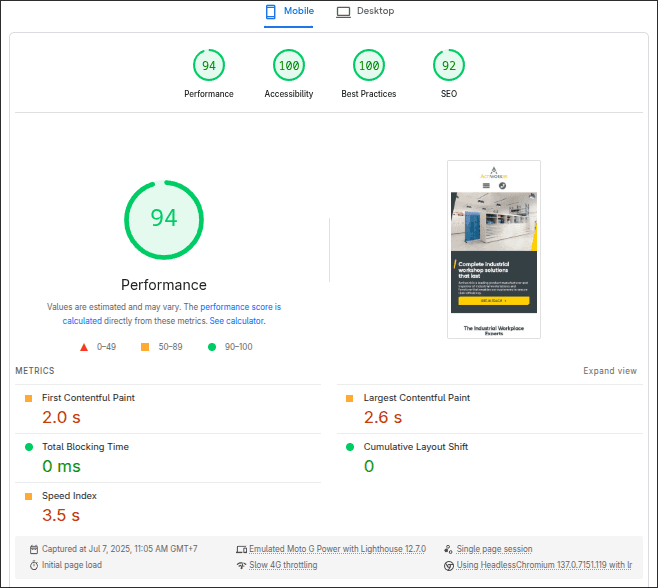Click Using HeadlessChromium 137.0.7151.119

click(544, 565)
